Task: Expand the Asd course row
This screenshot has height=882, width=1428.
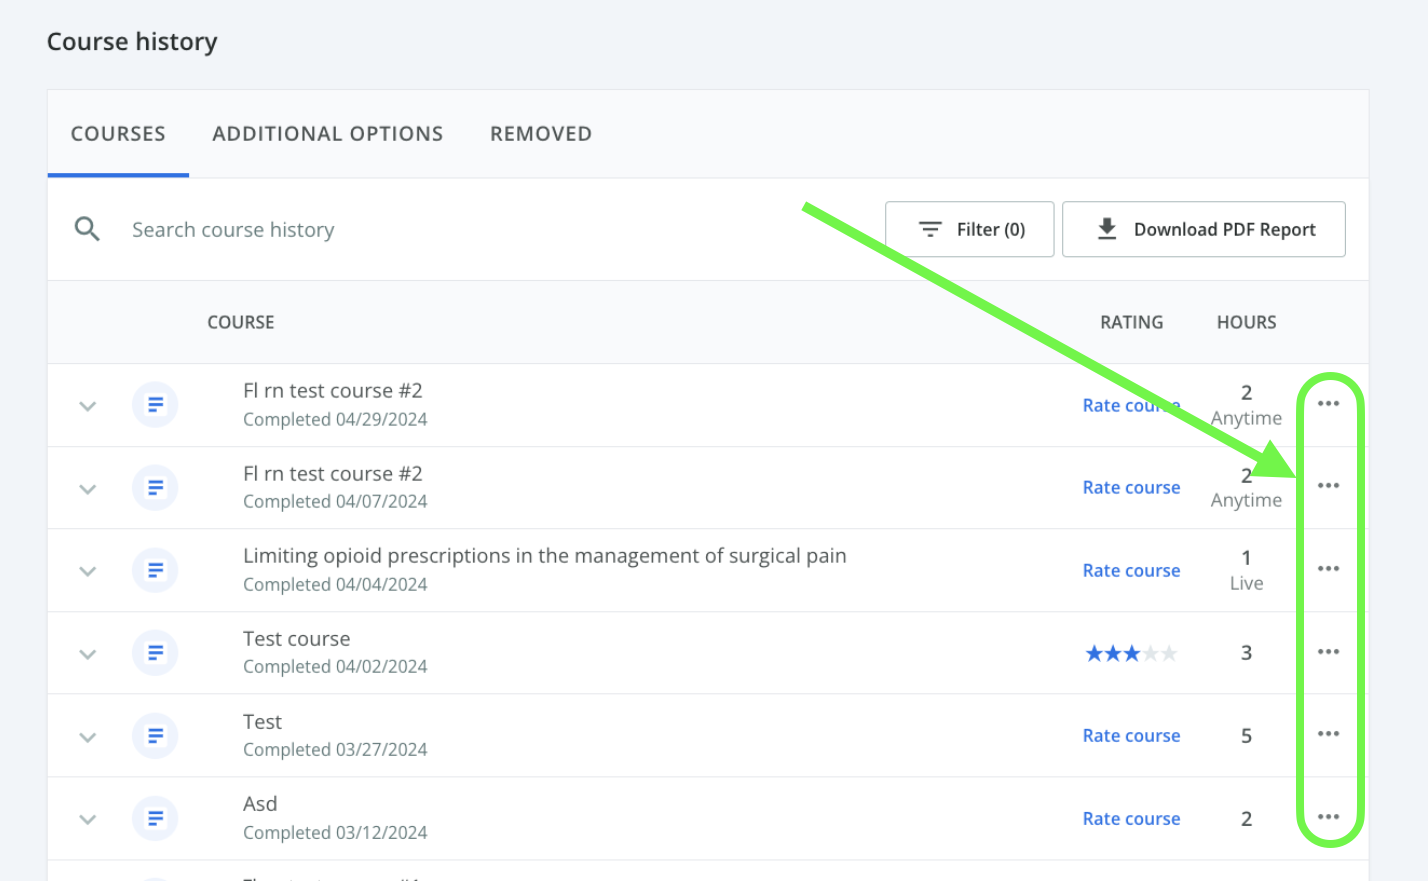Action: coord(88,819)
